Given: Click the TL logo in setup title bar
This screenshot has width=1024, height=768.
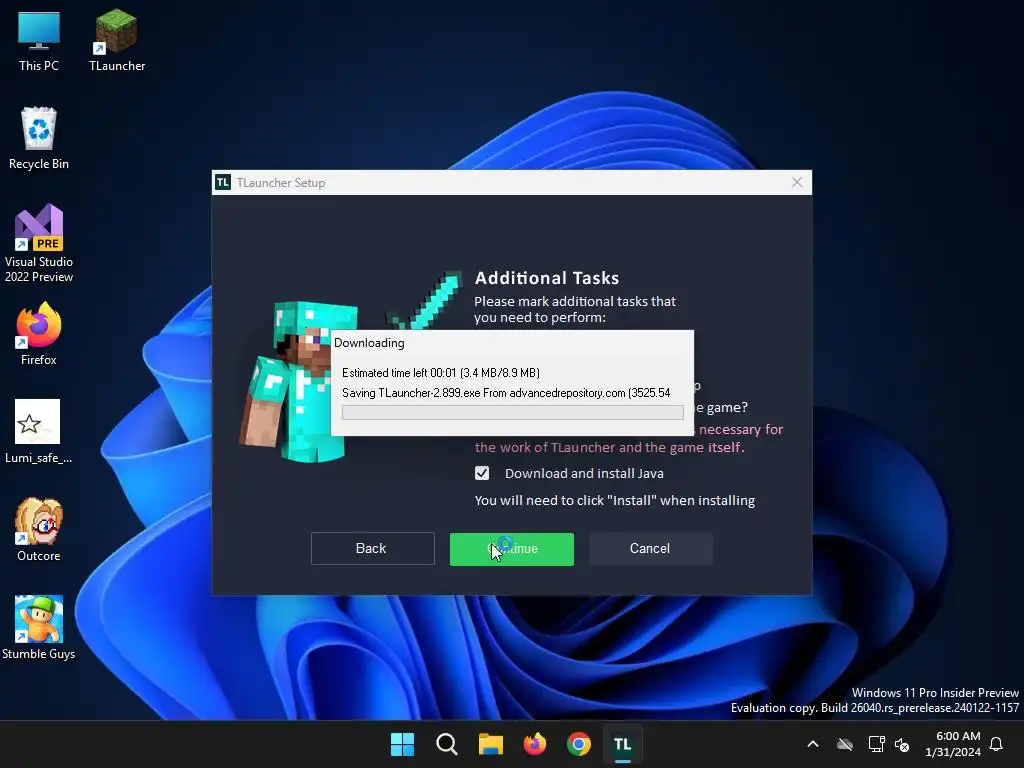Looking at the screenshot, I should [x=223, y=182].
